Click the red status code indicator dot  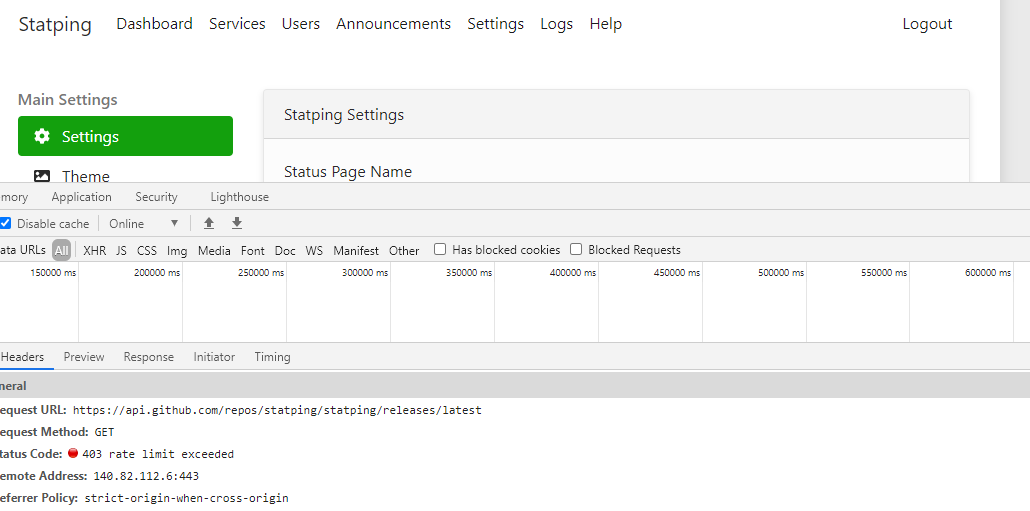pyautogui.click(x=73, y=453)
